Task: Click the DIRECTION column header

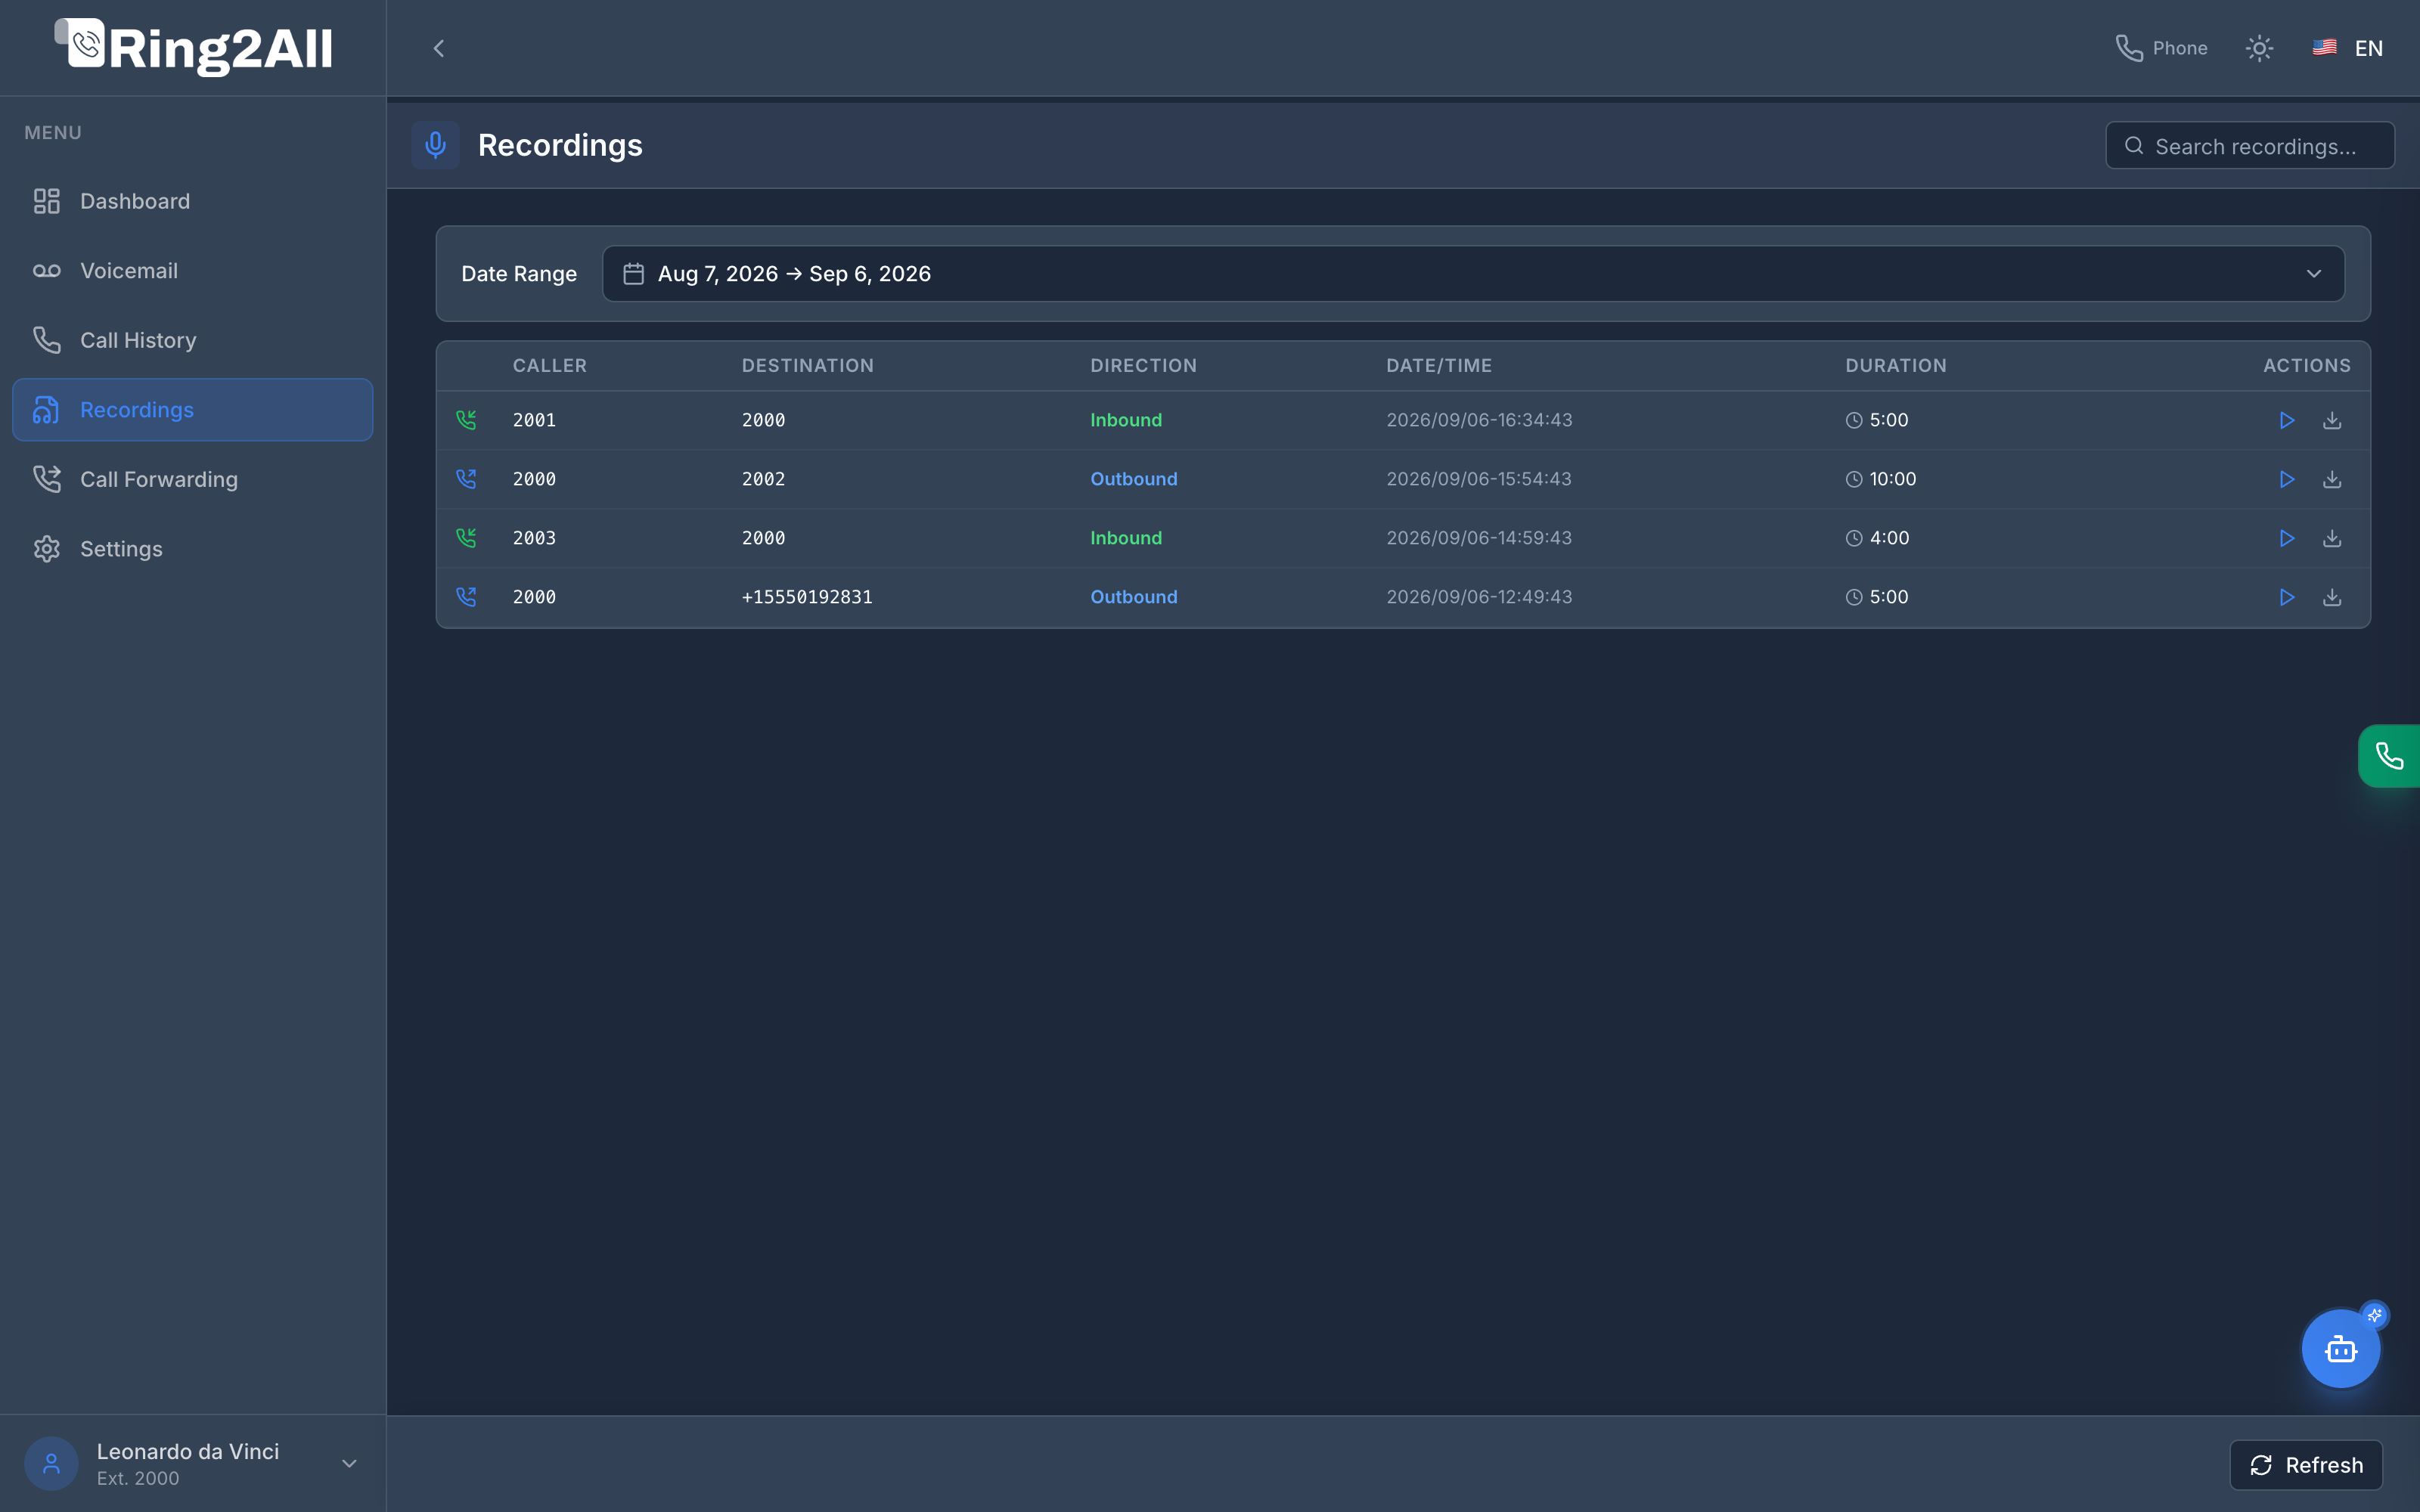Action: click(1143, 366)
